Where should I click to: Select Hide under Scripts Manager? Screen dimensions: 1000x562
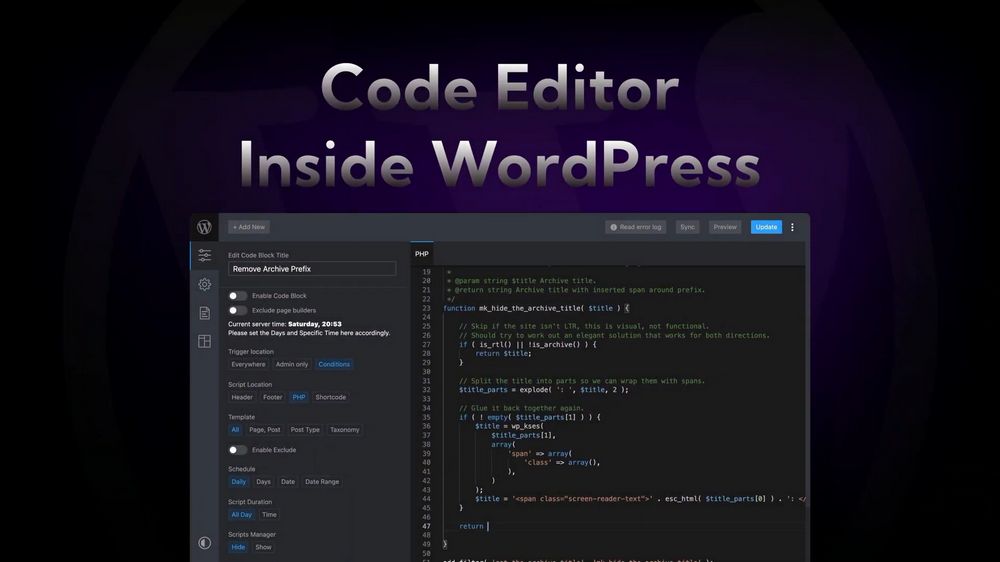(238, 547)
